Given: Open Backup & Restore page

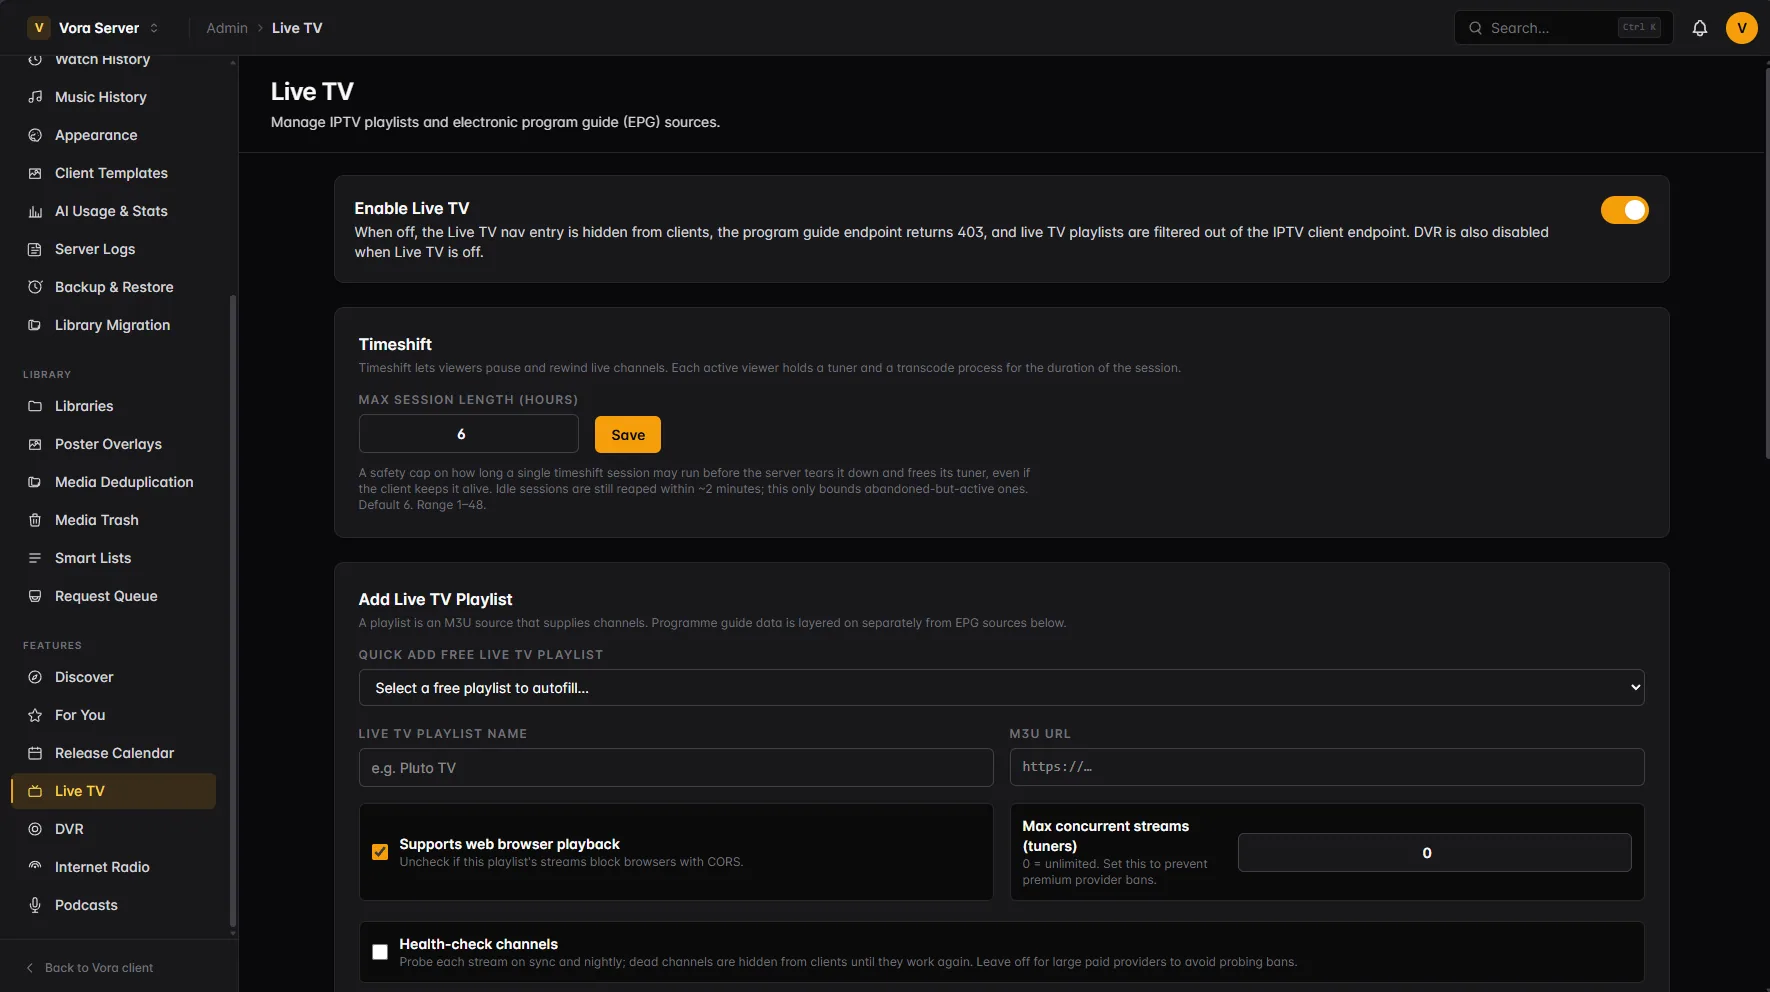Looking at the screenshot, I should [113, 287].
